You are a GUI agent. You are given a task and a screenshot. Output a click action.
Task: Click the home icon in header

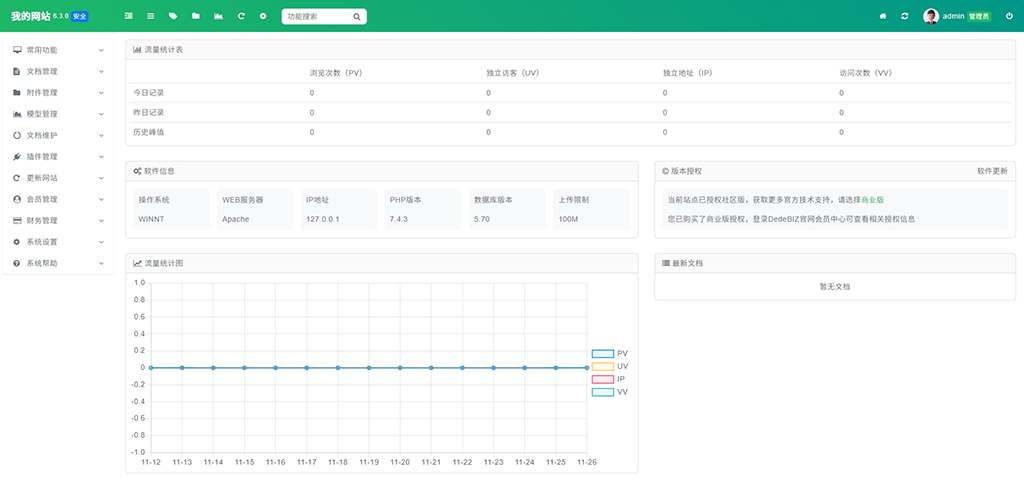click(883, 17)
